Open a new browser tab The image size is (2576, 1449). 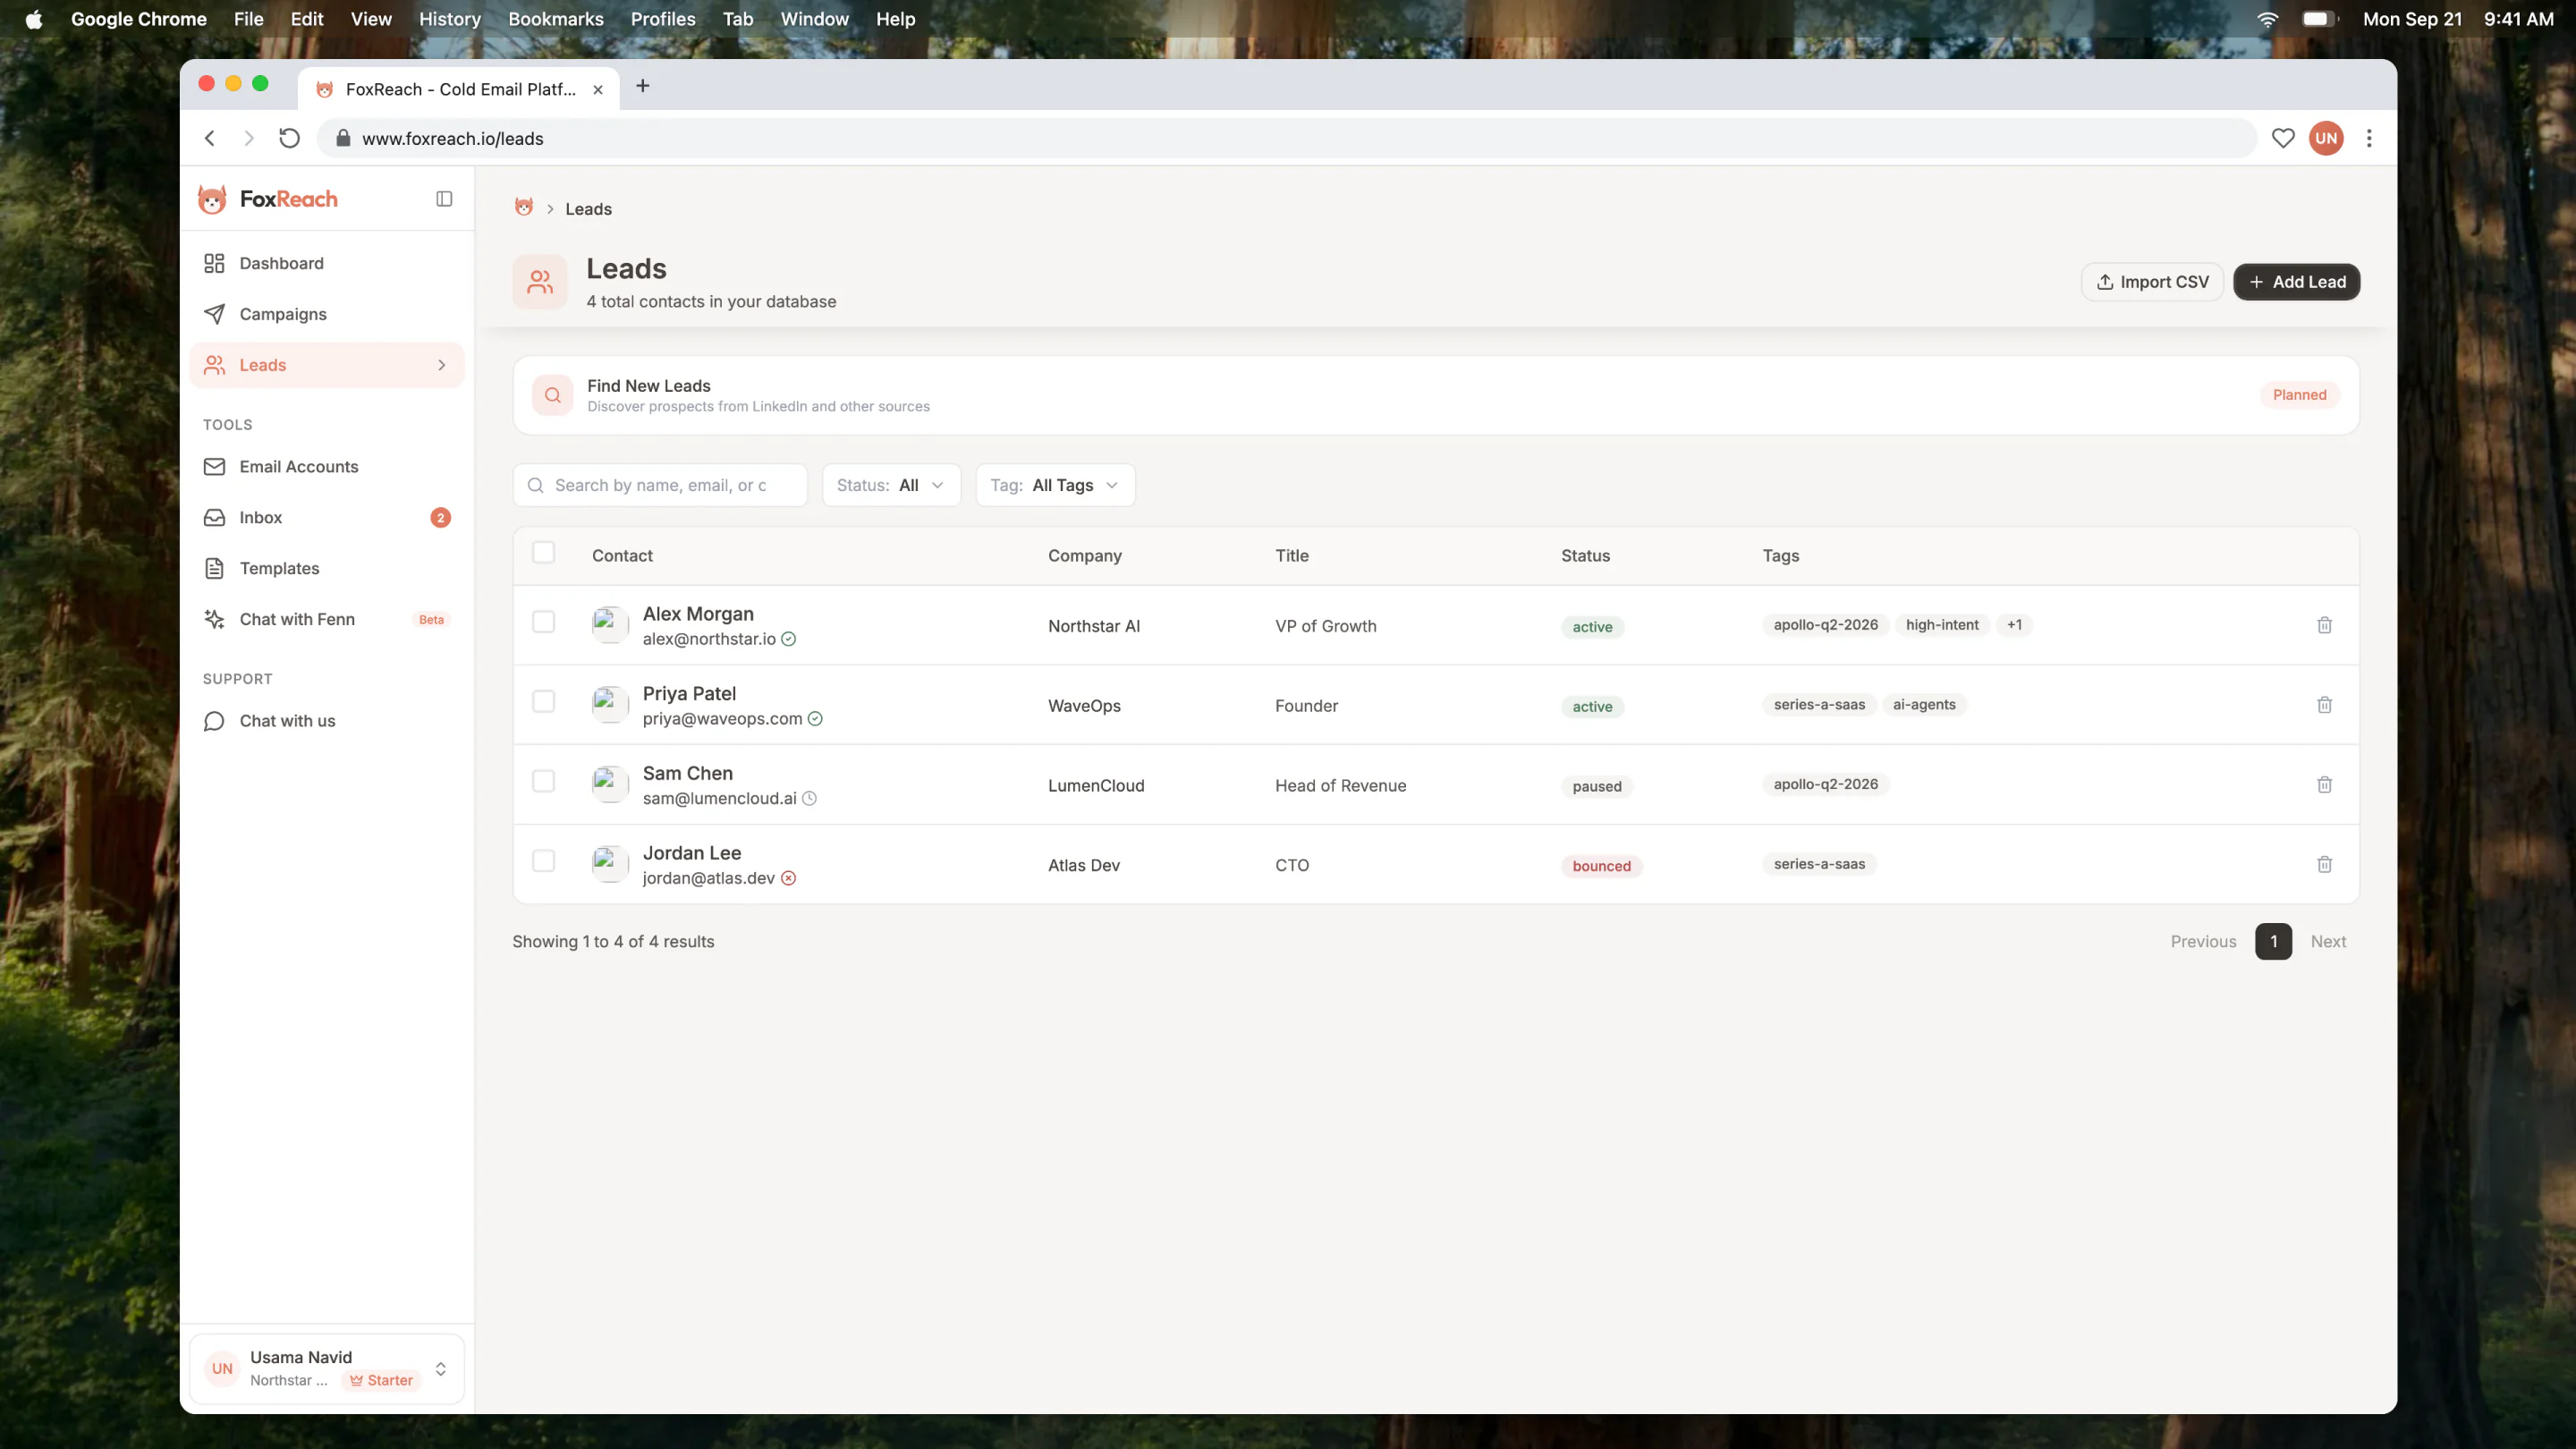click(643, 86)
